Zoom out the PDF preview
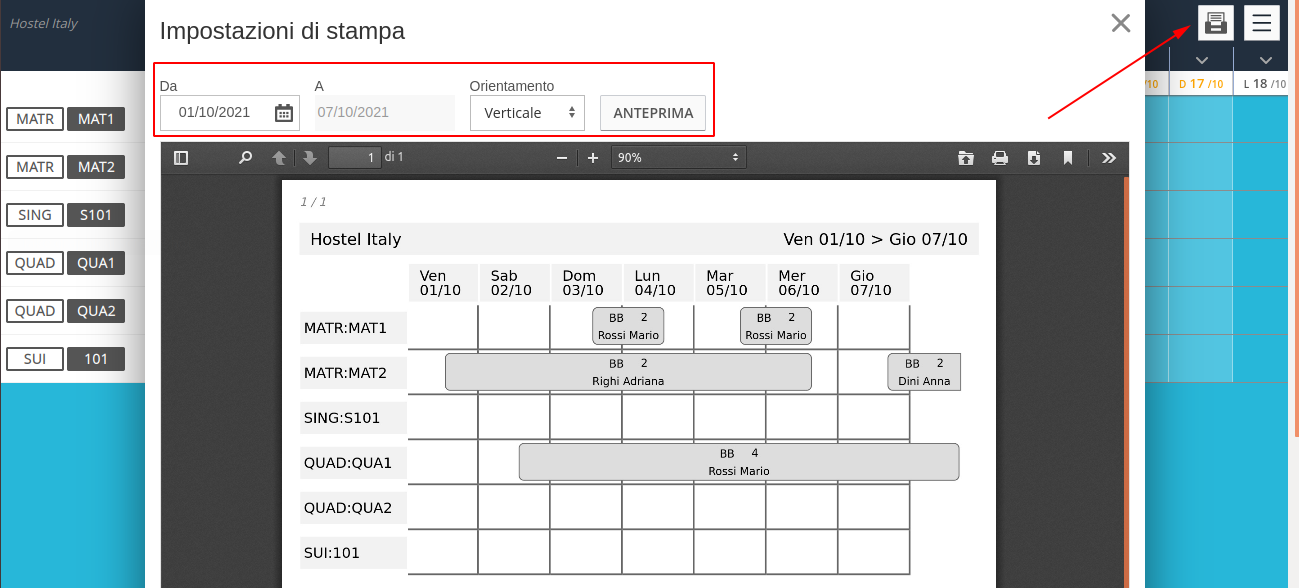Image resolution: width=1299 pixels, height=588 pixels. tap(562, 158)
